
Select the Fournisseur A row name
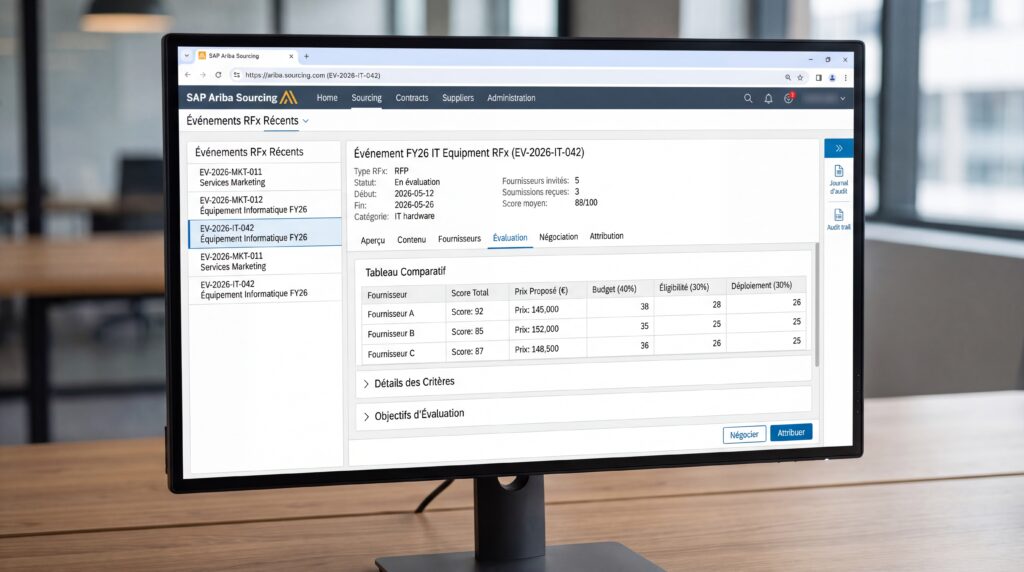tap(391, 314)
